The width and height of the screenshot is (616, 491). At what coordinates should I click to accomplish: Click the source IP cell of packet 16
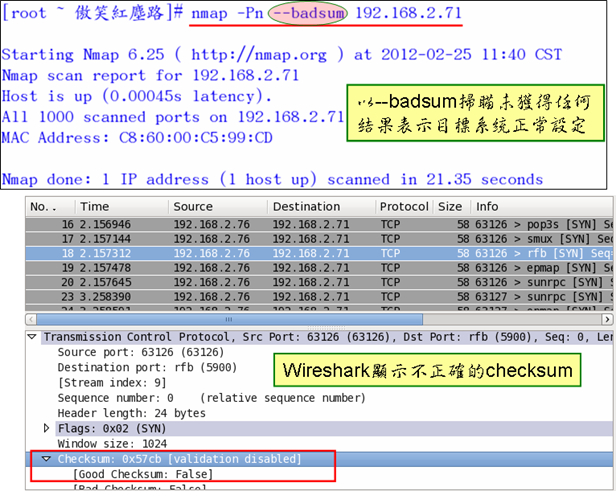[212, 224]
